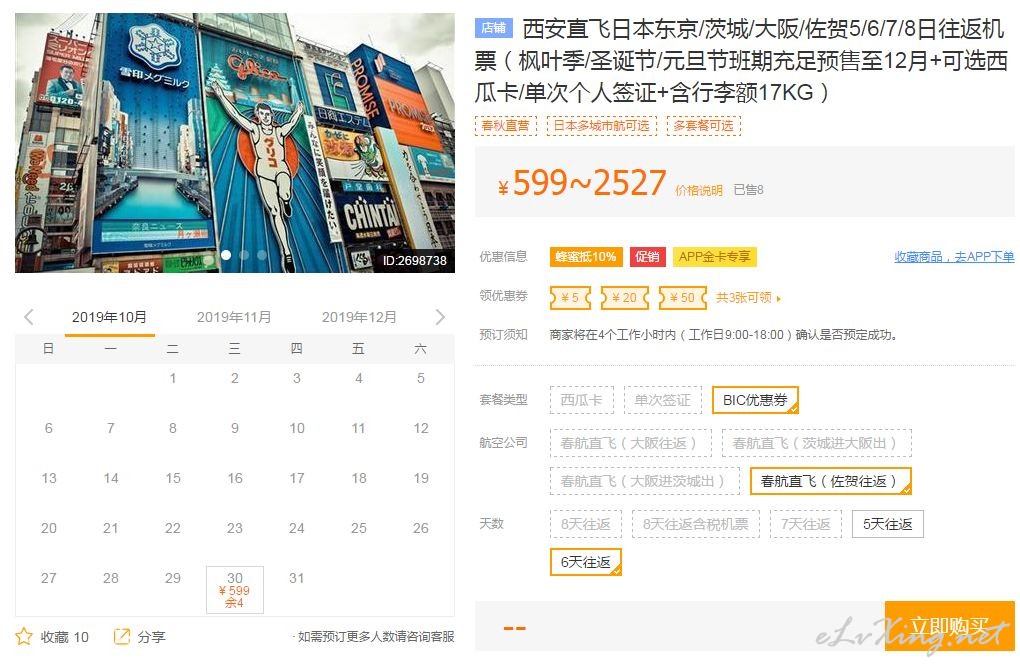Click the favorite star icon
The width and height of the screenshot is (1020, 669).
point(24,636)
